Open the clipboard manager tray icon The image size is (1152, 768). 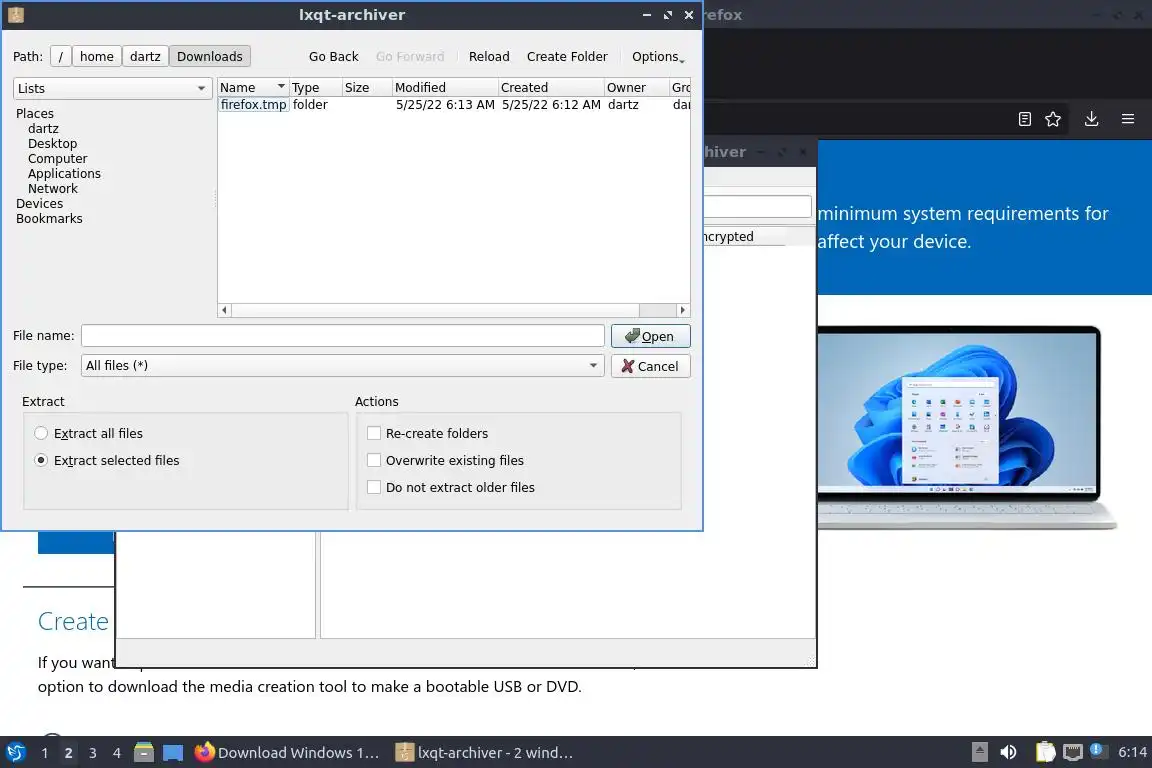(1045, 752)
